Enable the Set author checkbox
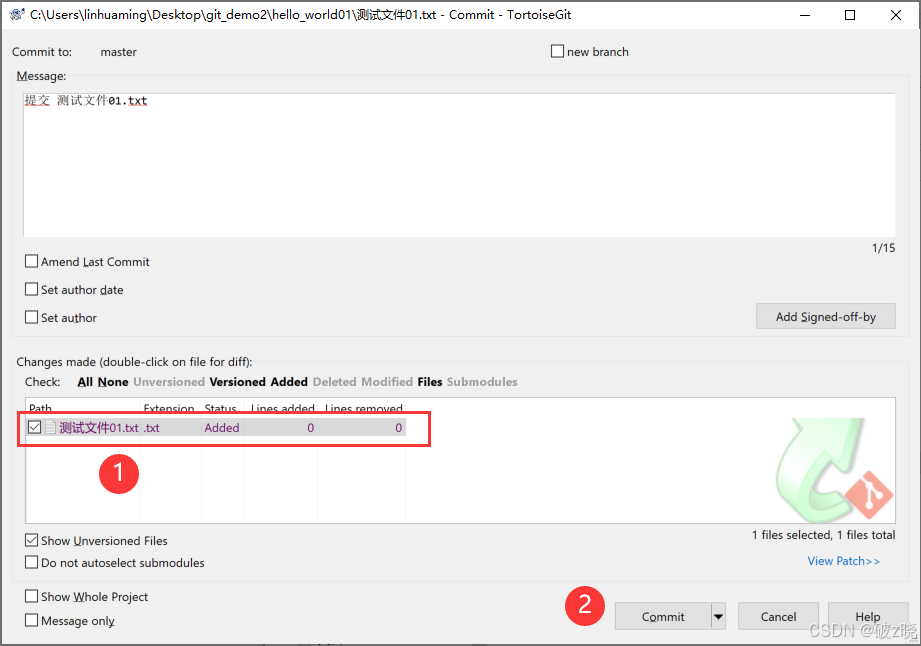The height and width of the screenshot is (646, 921). 32,318
